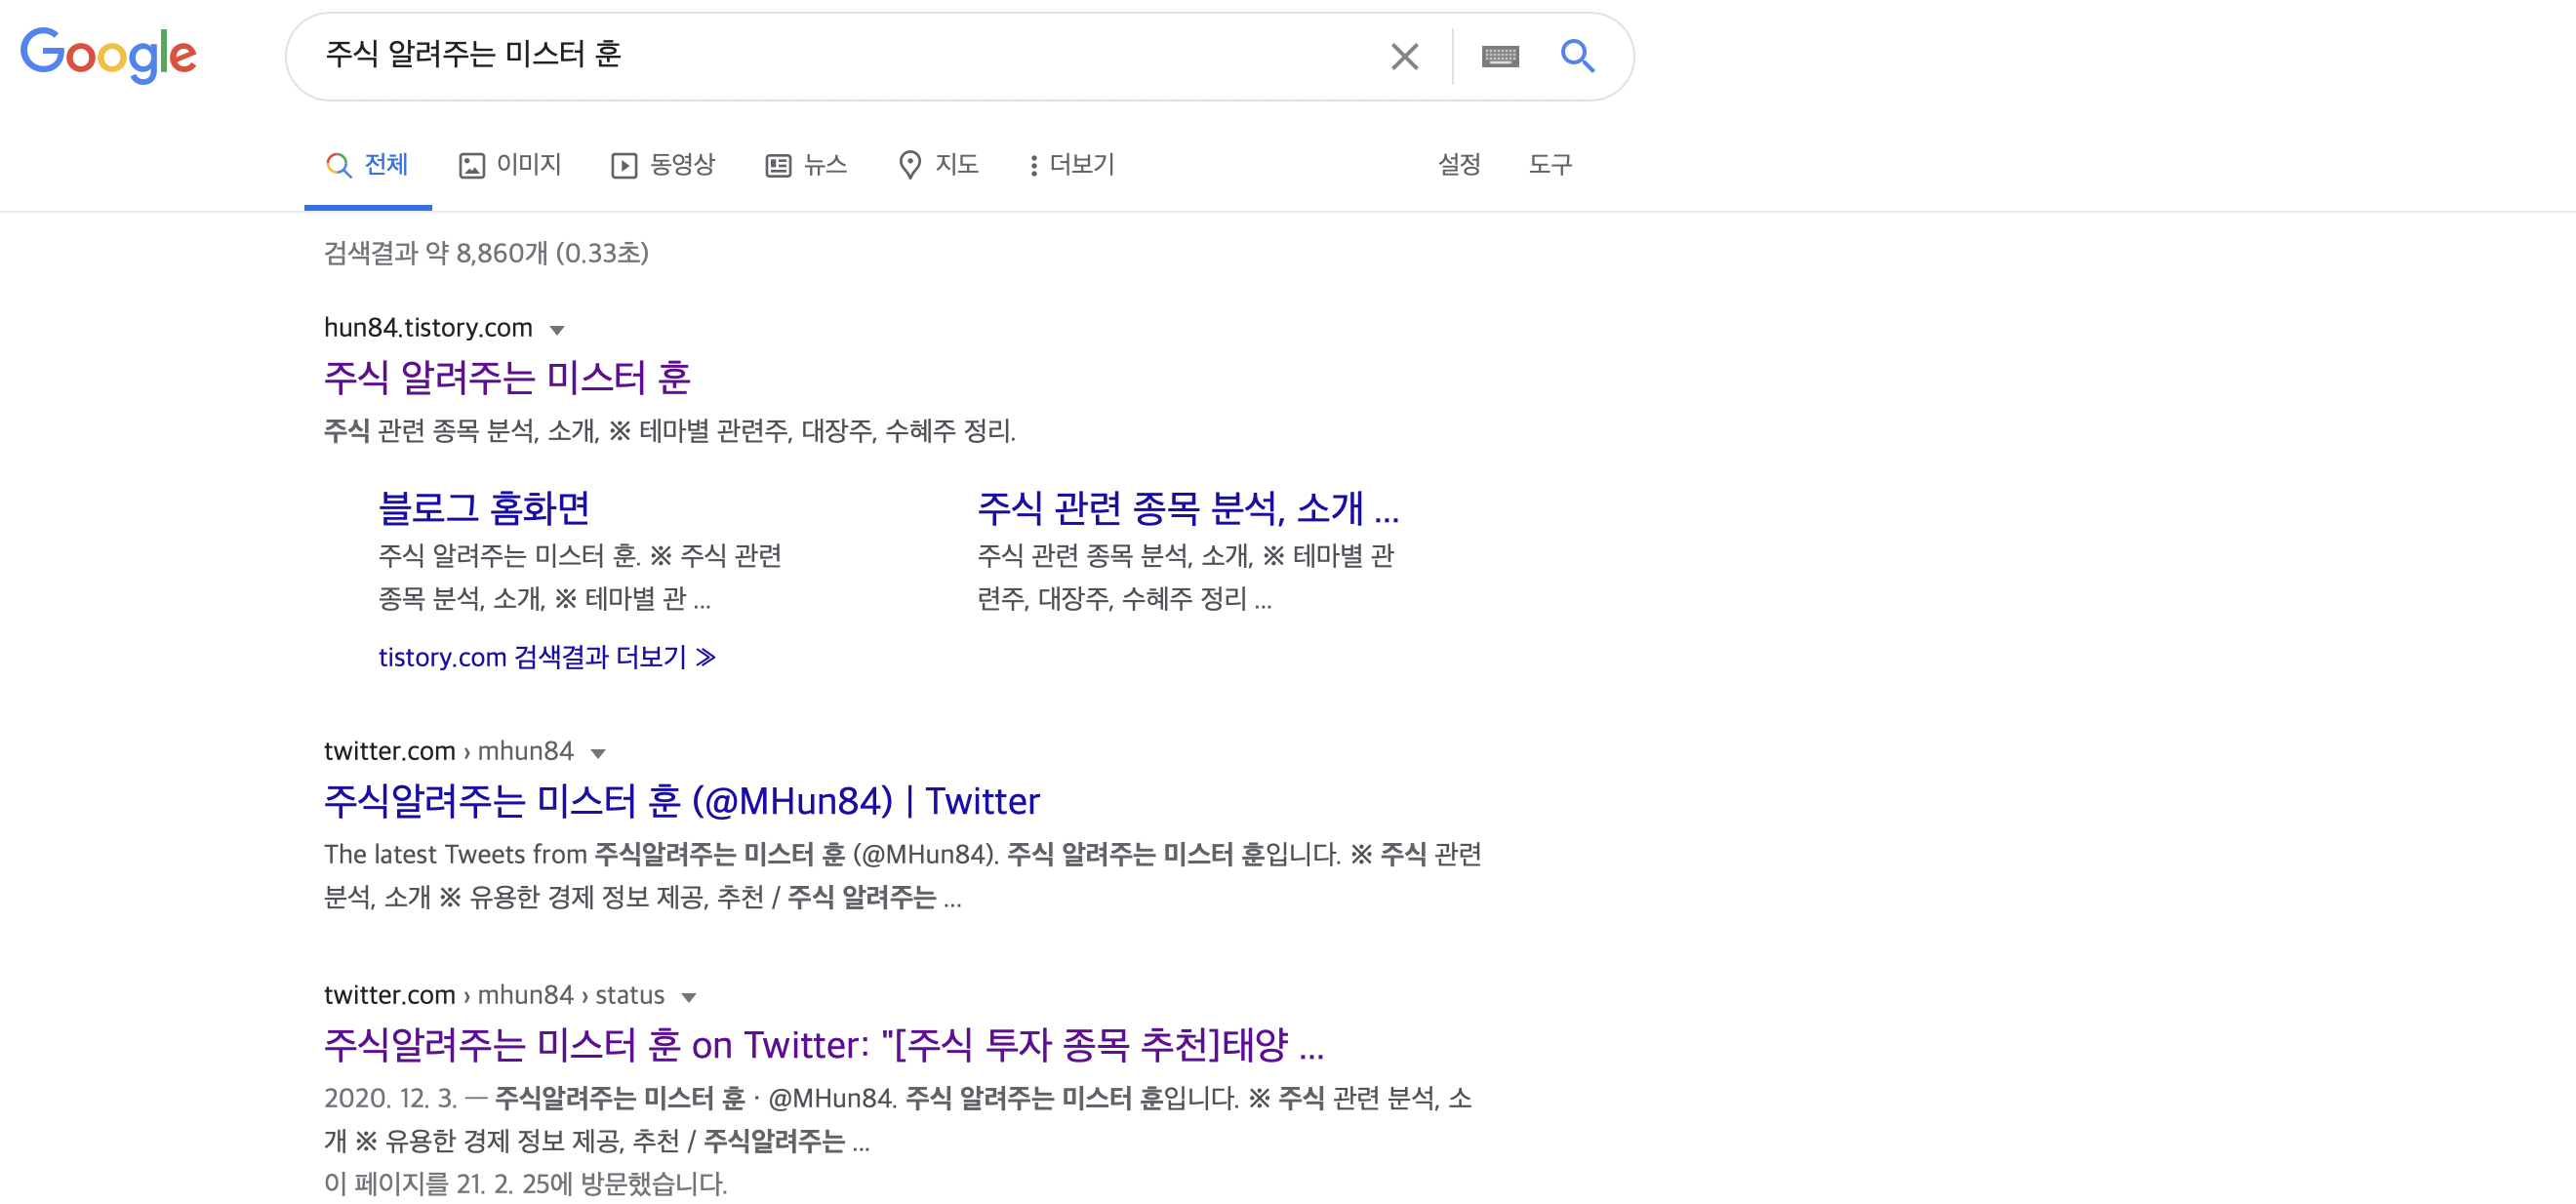Click the twitter.com › mhun84 › status breadcrumb
Image resolution: width=2576 pixels, height=1204 pixels.
(494, 995)
